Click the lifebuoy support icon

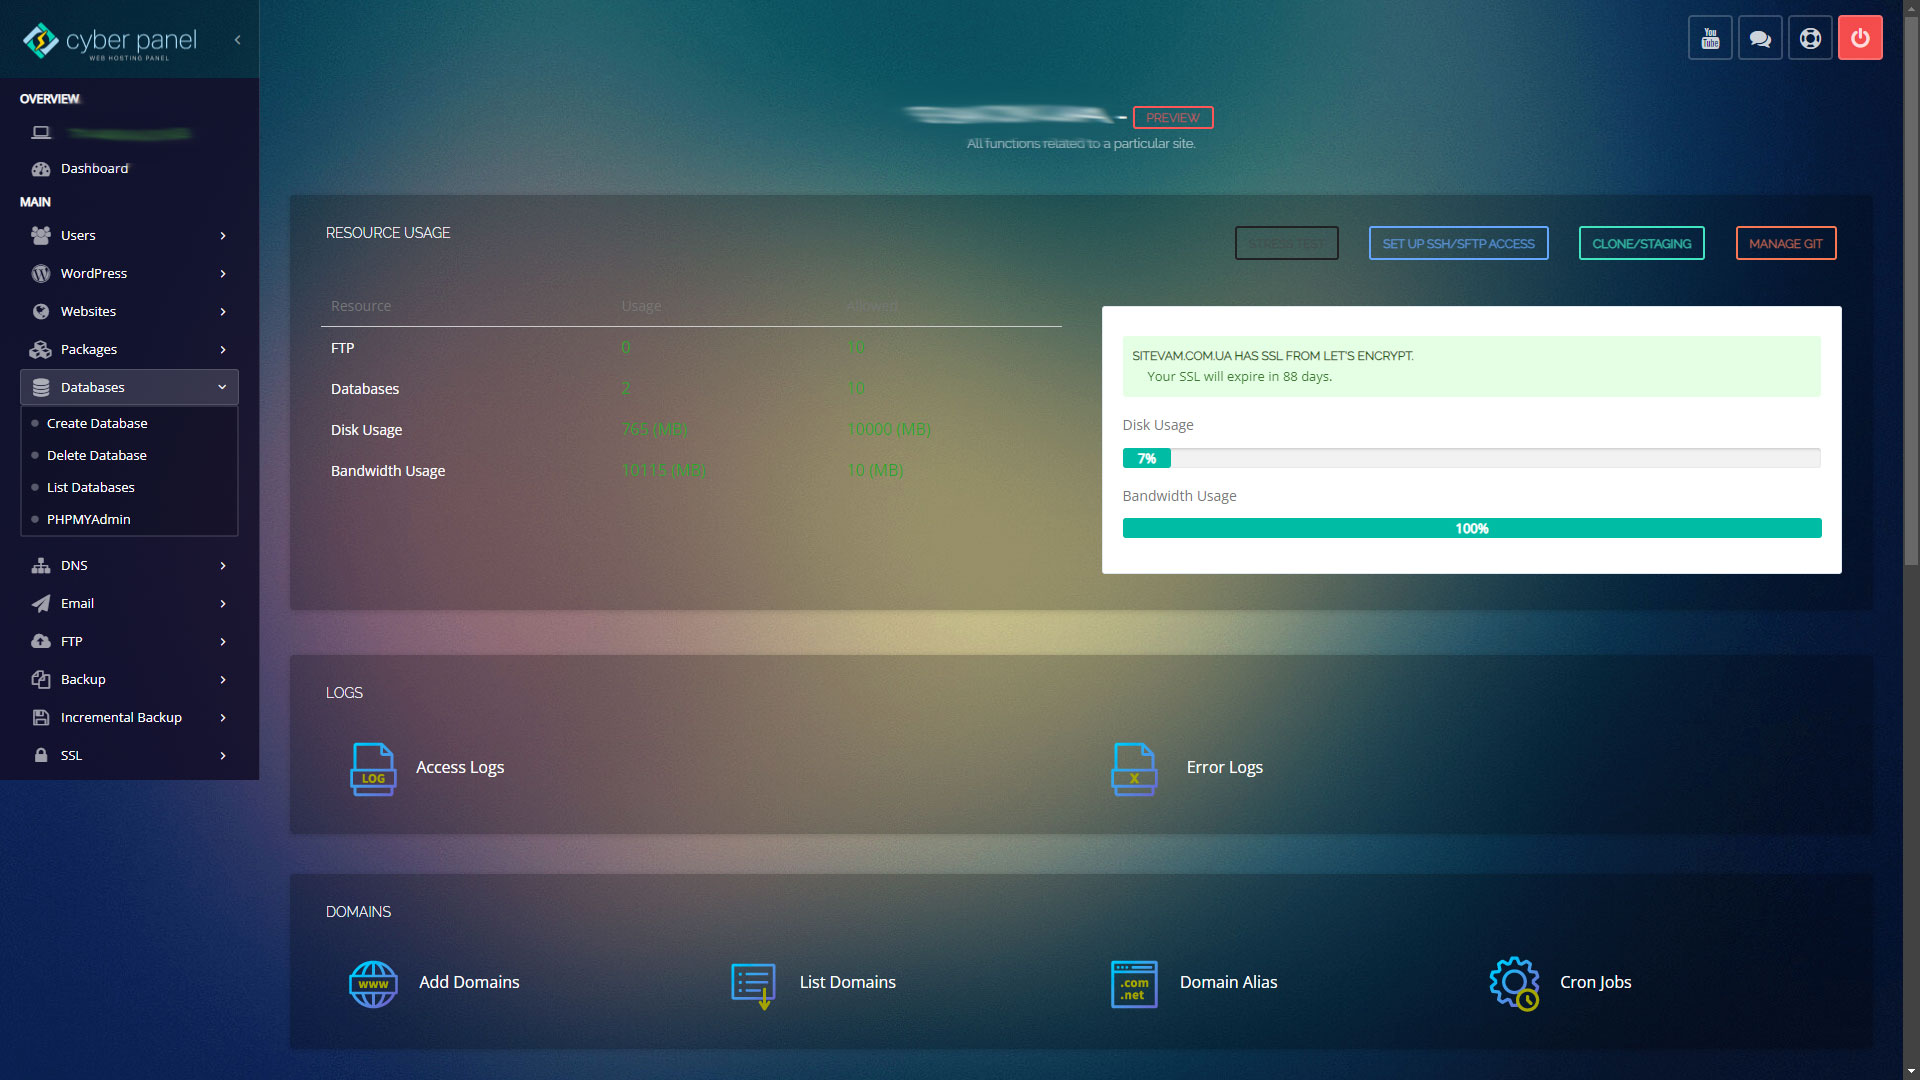click(1810, 38)
